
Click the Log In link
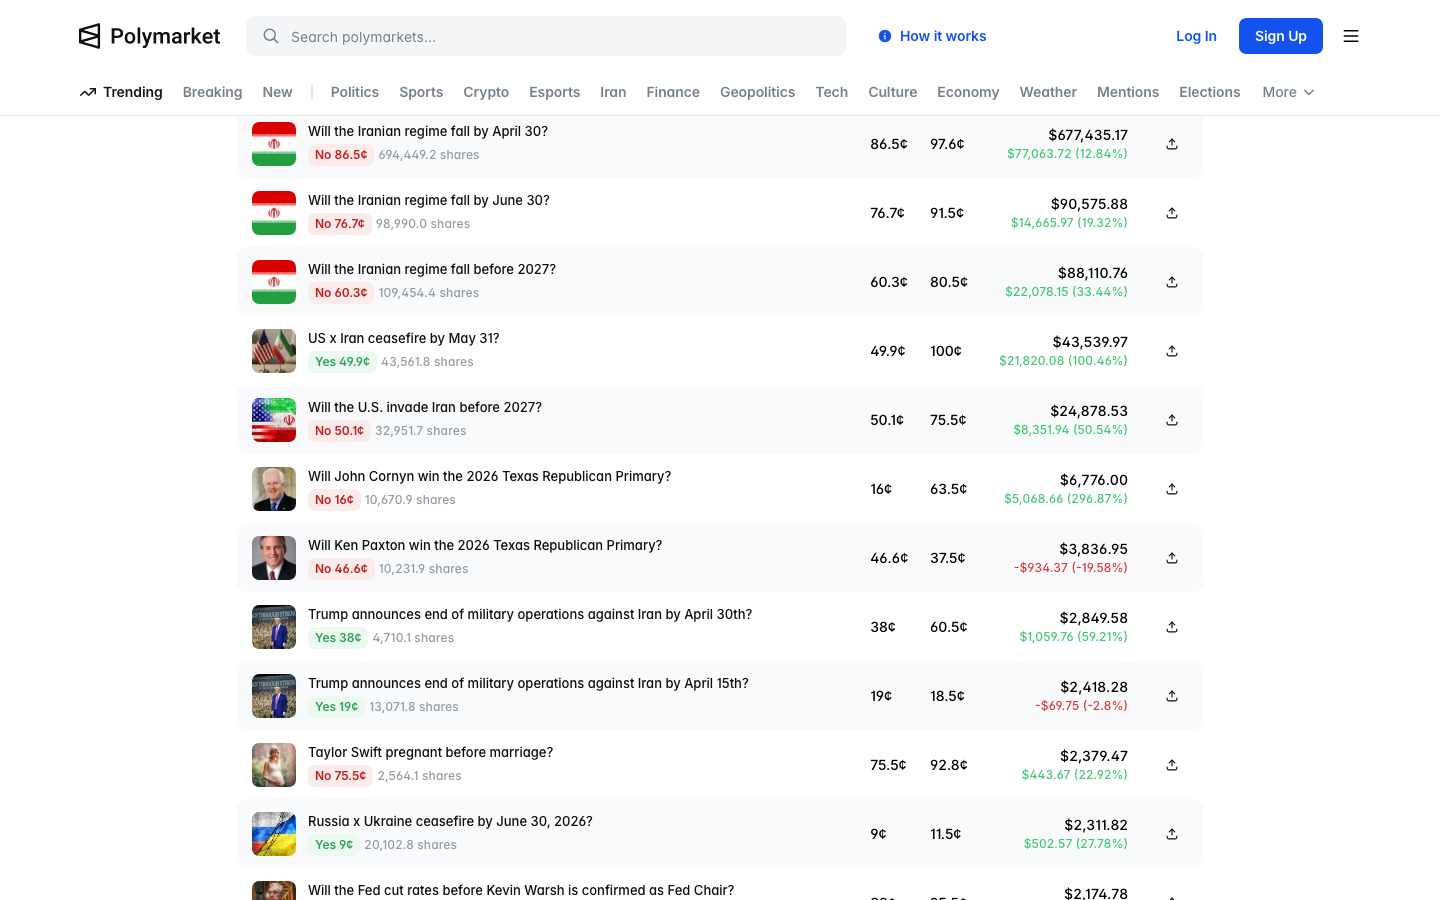pyautogui.click(x=1196, y=36)
